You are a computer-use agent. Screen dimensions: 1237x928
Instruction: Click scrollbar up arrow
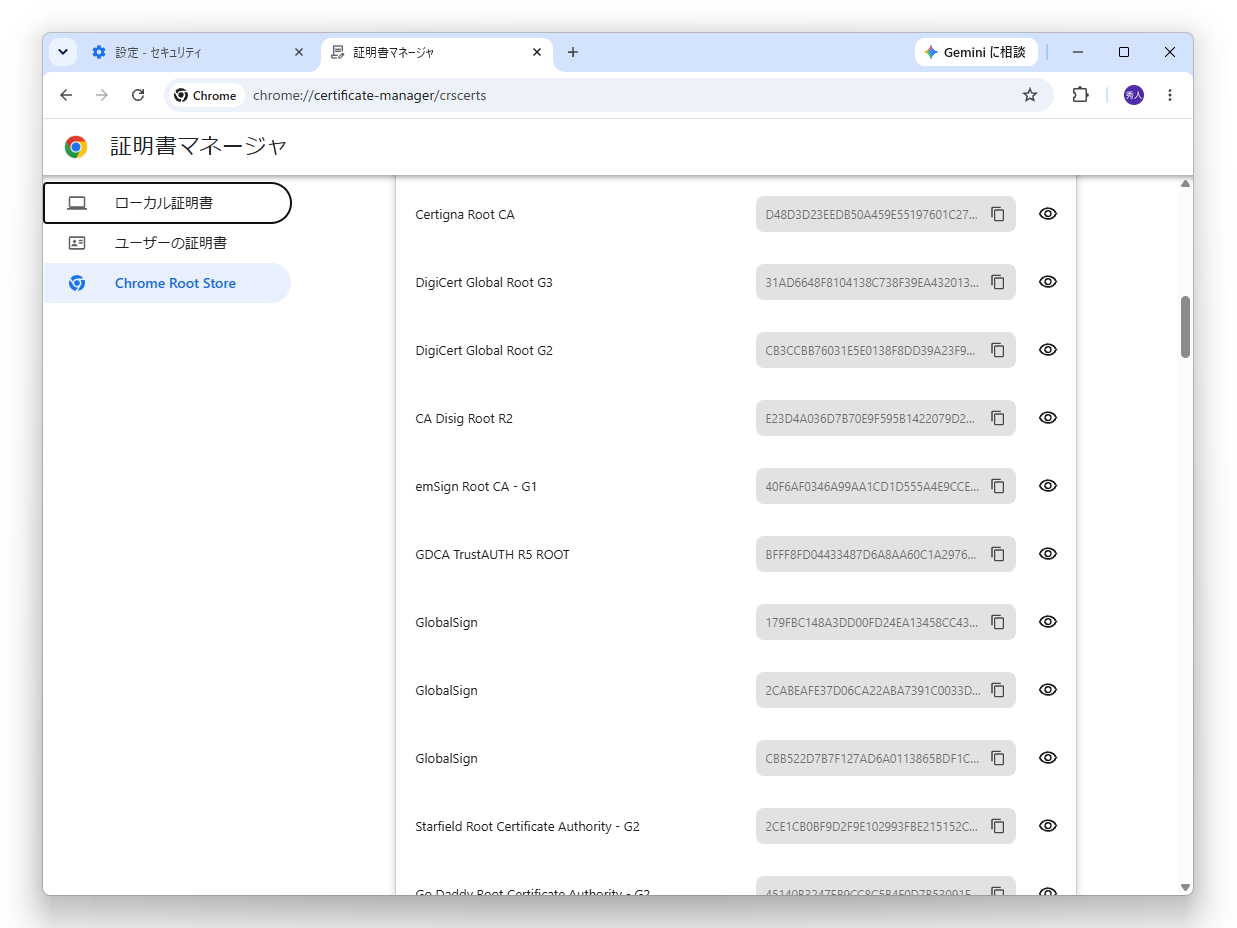(1185, 184)
